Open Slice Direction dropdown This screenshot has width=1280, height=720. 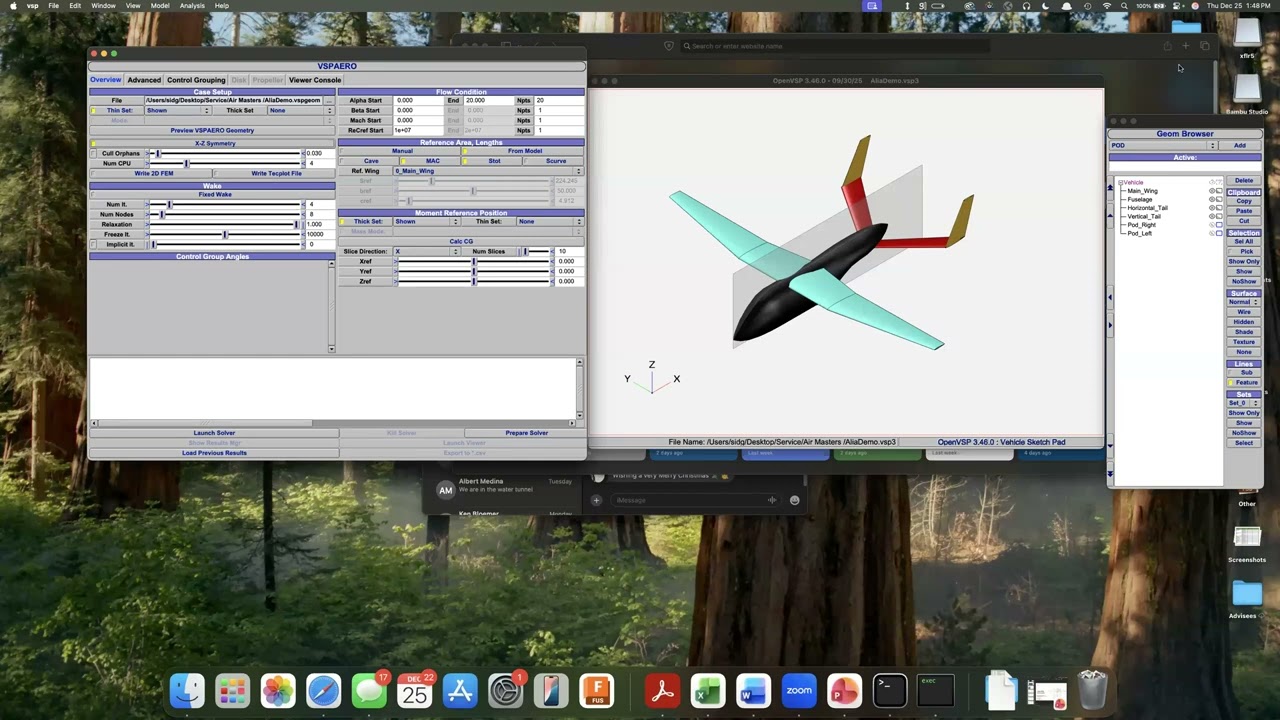click(426, 251)
